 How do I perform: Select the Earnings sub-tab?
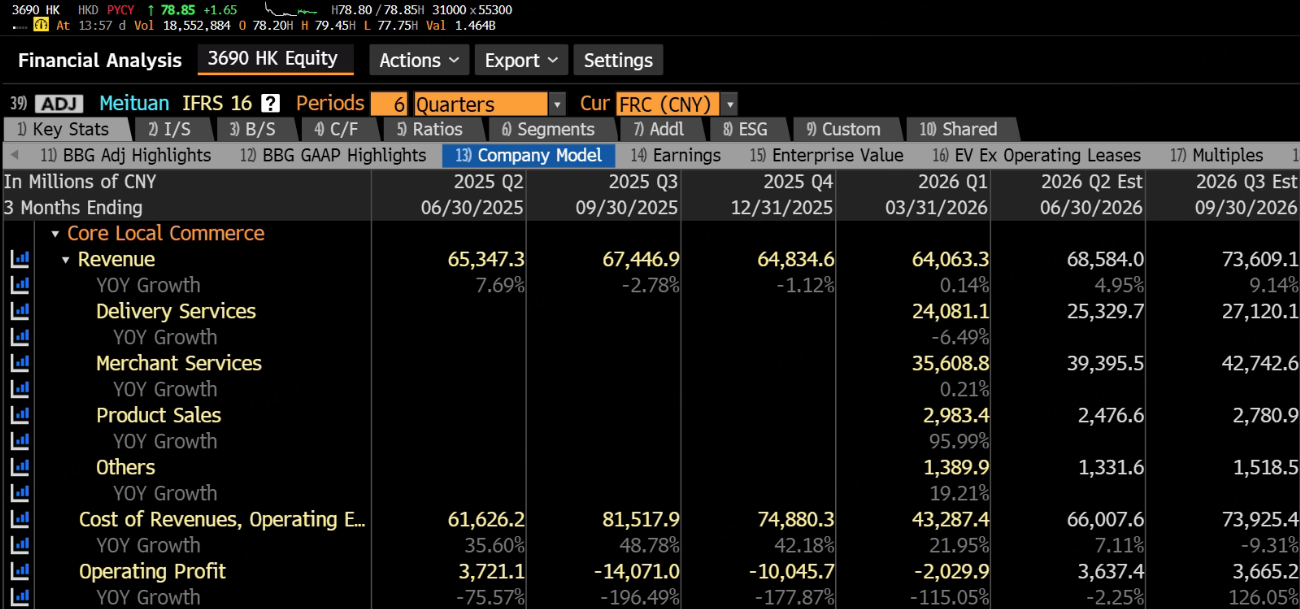click(x=676, y=155)
